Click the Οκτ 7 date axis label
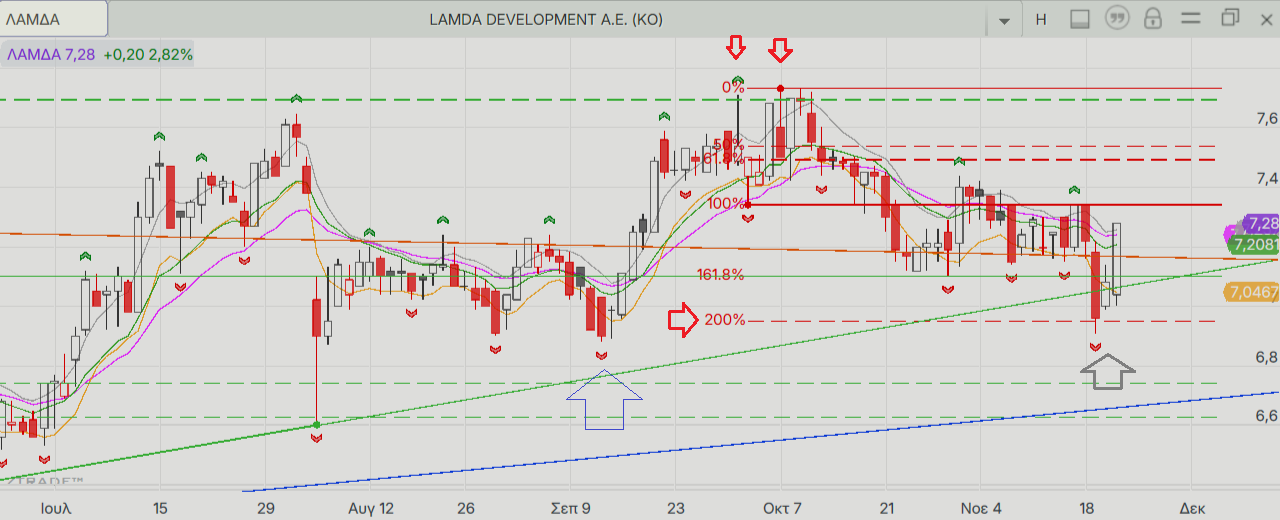This screenshot has height=520, width=1280. click(782, 508)
